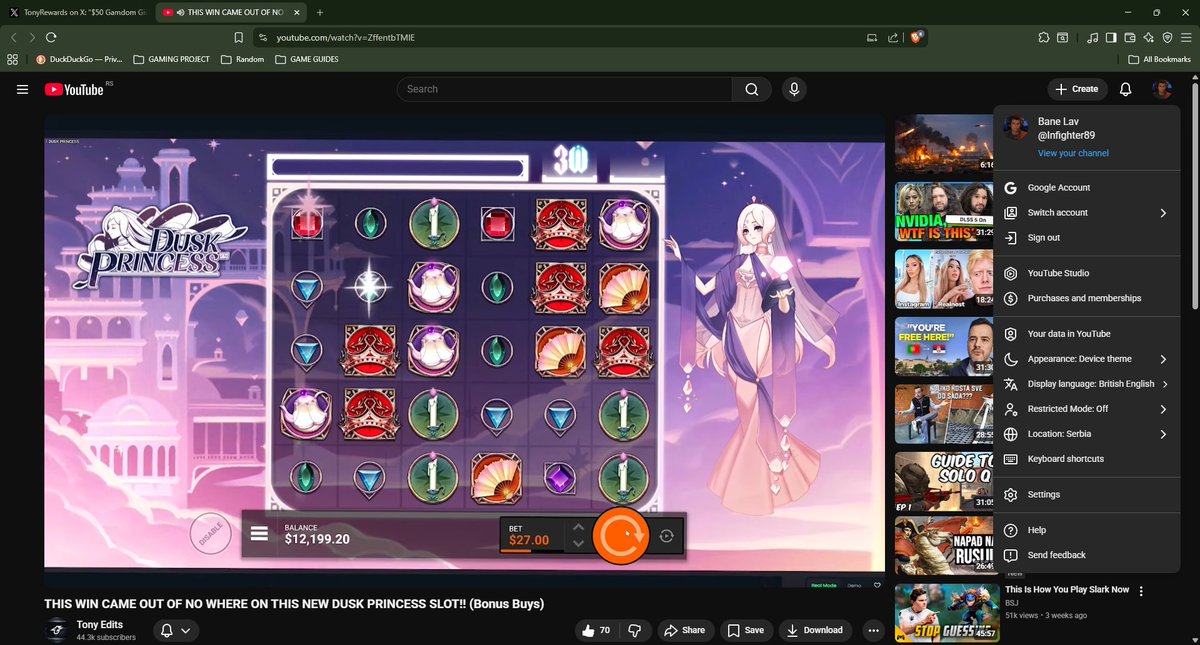Go forward with browser forward arrow
Screen dimensions: 1200x645
tap(32, 37)
